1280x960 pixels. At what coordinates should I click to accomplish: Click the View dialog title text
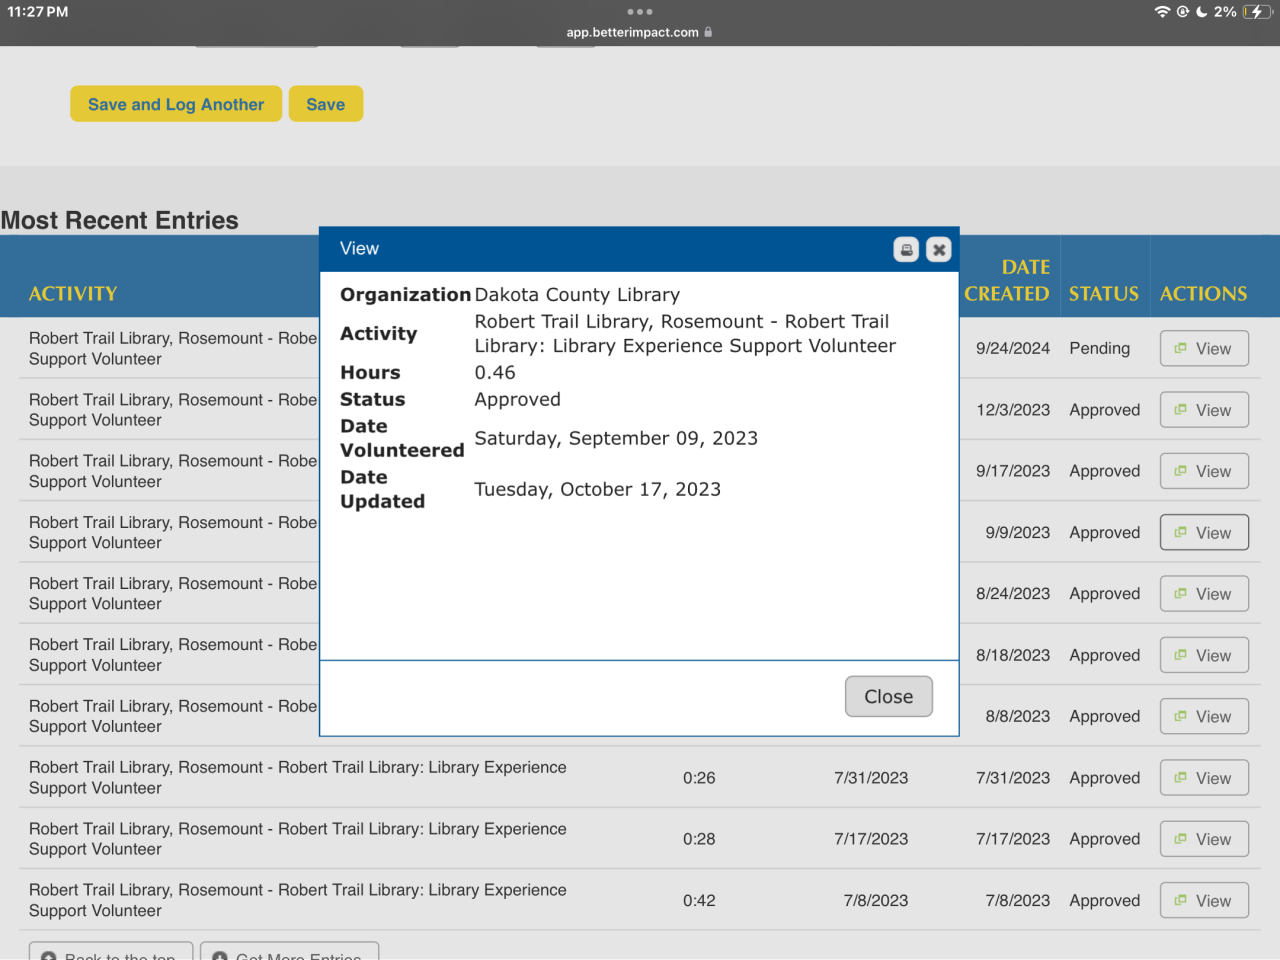359,249
